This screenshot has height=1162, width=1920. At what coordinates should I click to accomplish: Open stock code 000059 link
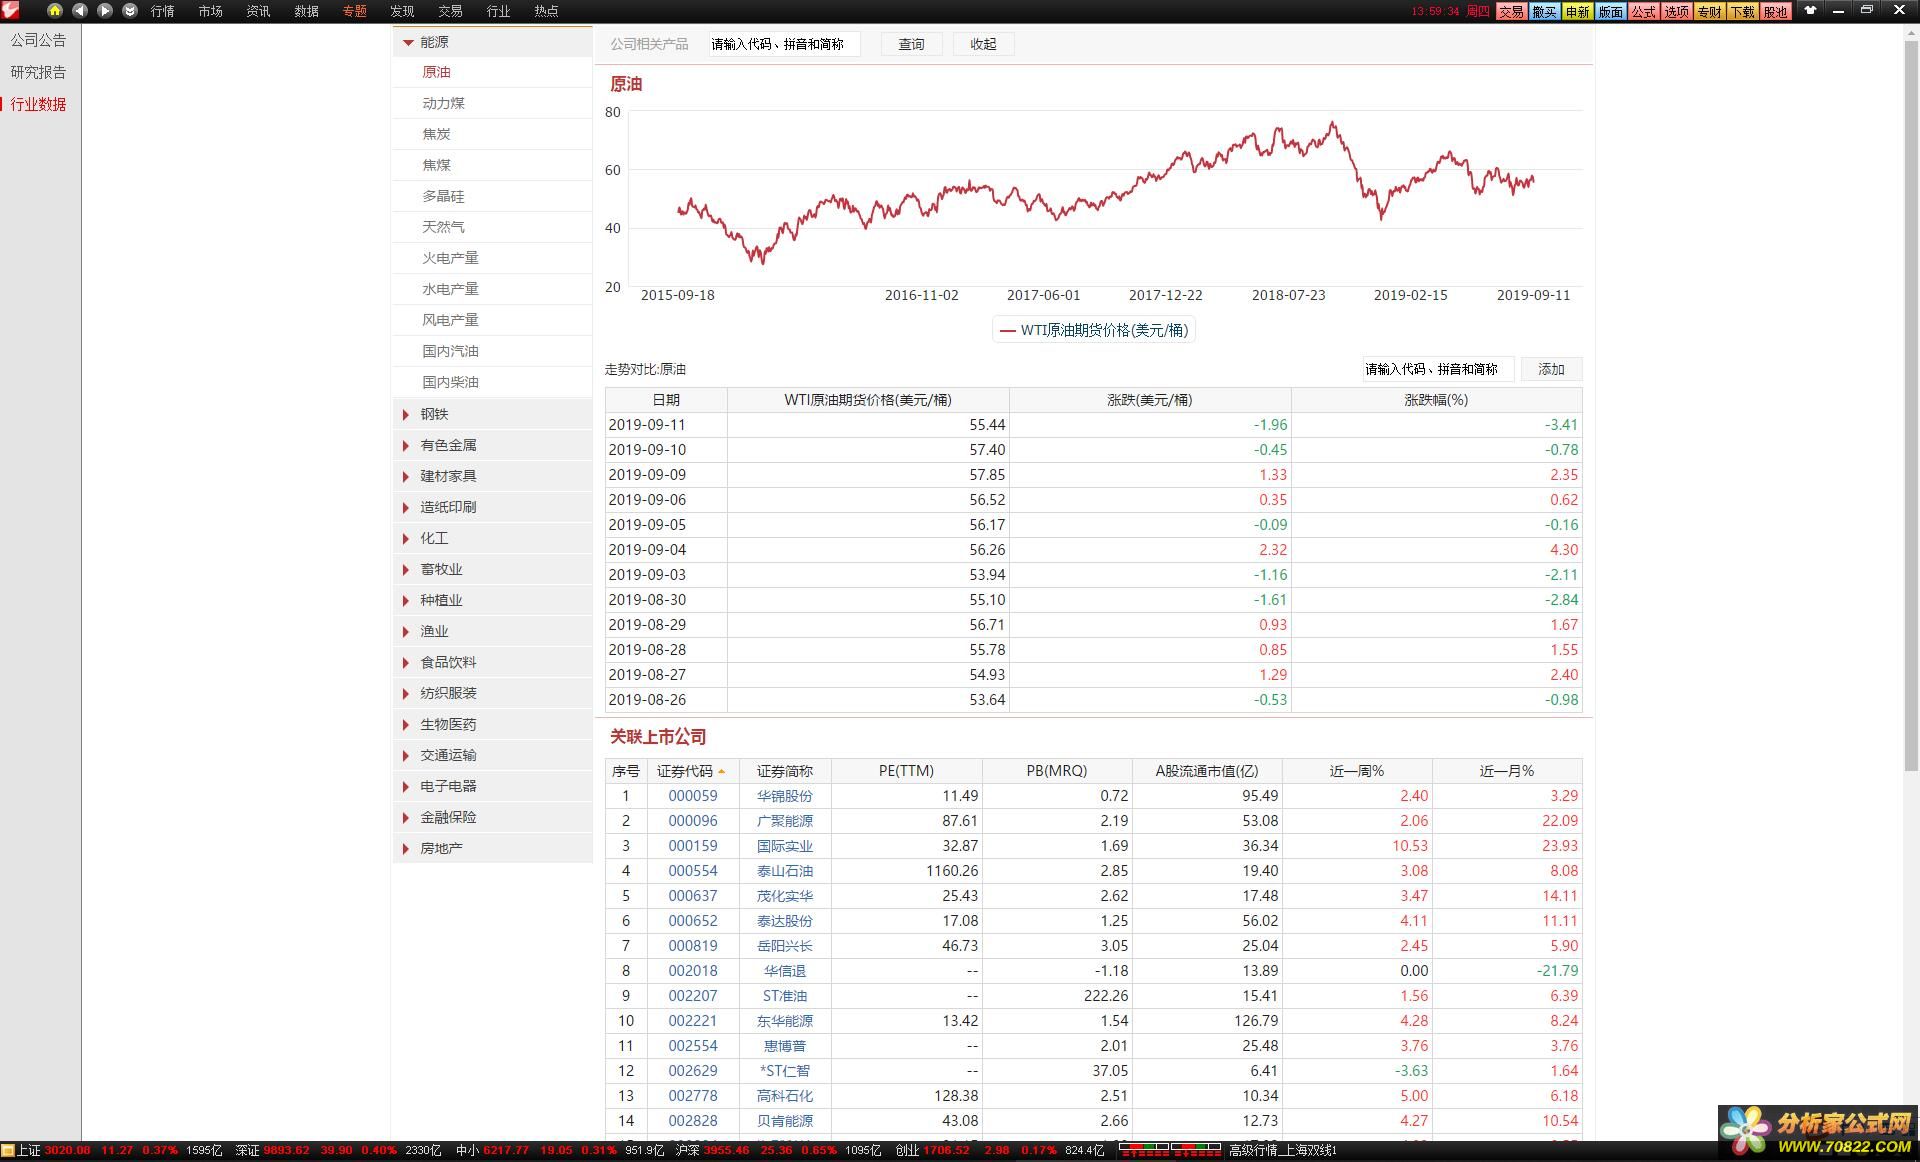pyautogui.click(x=693, y=796)
